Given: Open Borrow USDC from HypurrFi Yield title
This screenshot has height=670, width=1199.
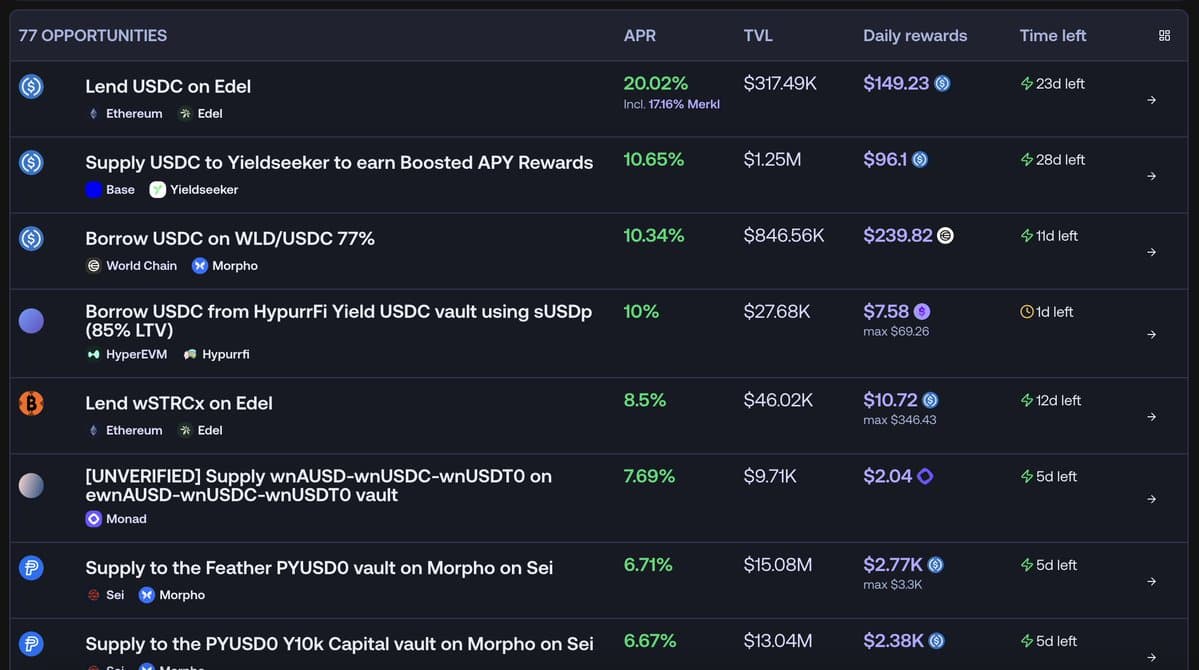Looking at the screenshot, I should 339,320.
